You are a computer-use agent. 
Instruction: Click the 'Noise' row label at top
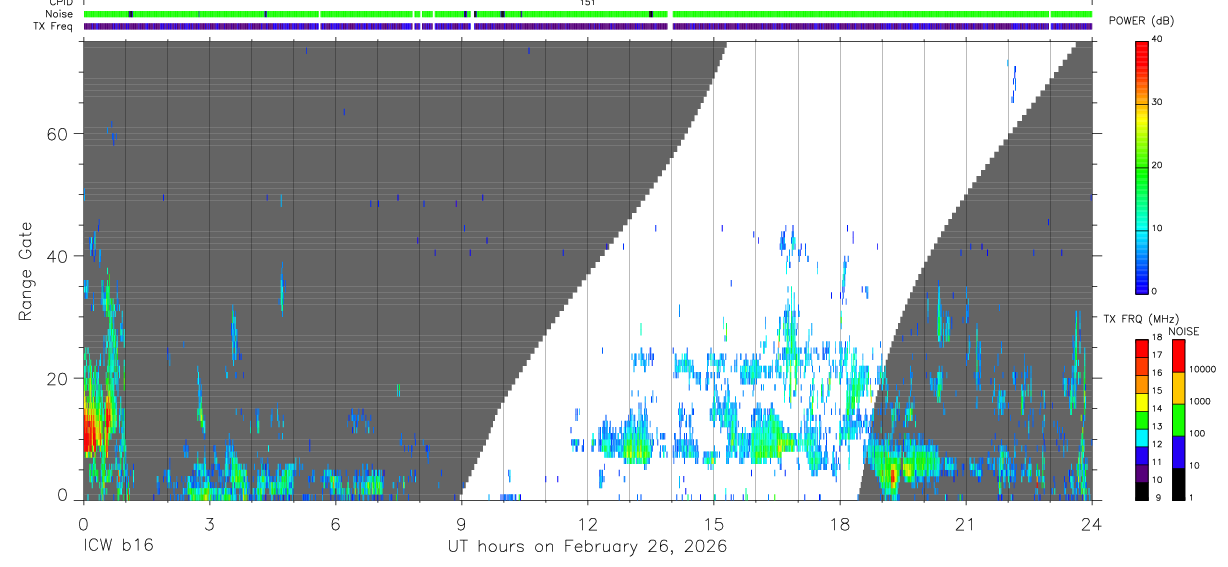click(x=59, y=14)
